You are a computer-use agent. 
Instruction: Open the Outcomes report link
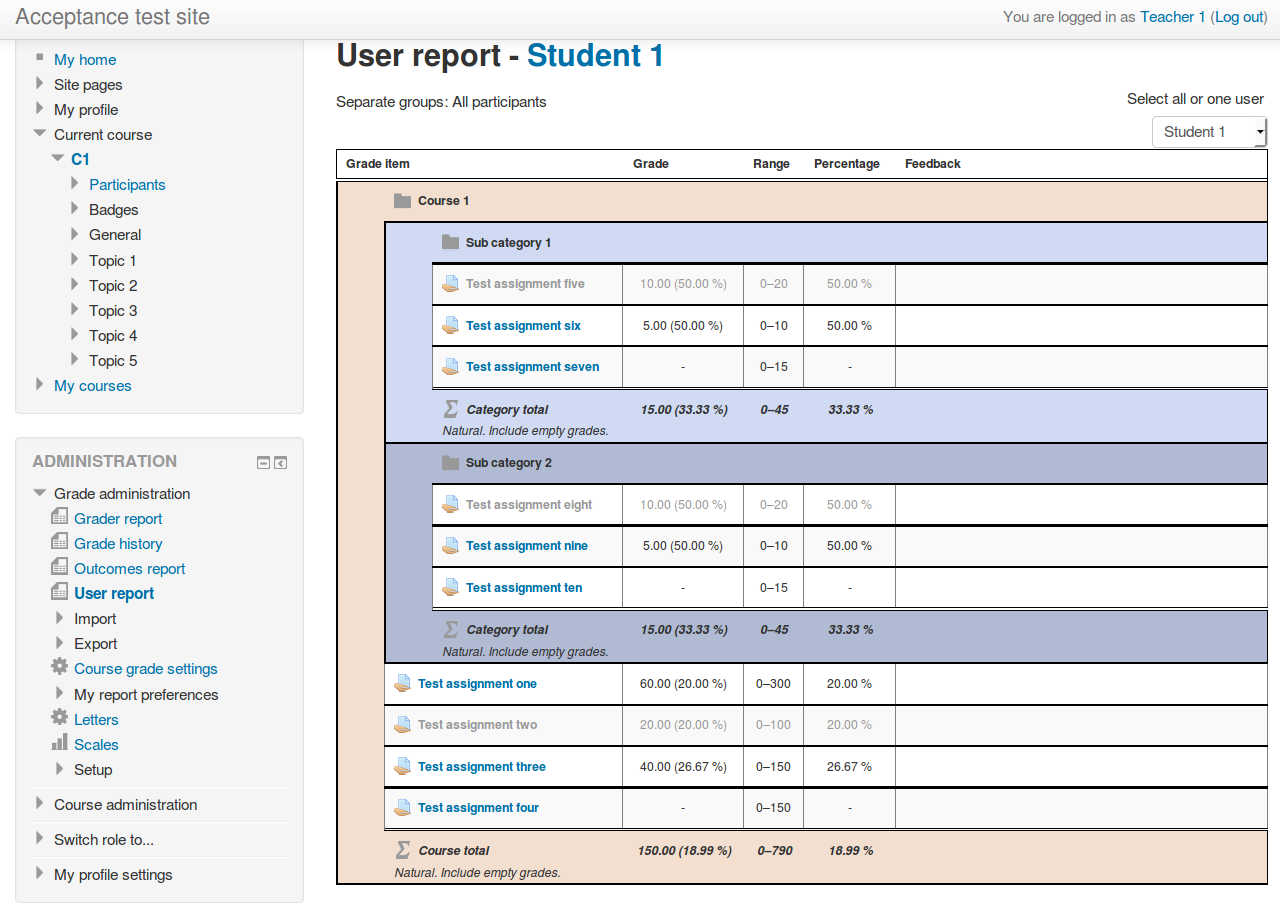[130, 569]
